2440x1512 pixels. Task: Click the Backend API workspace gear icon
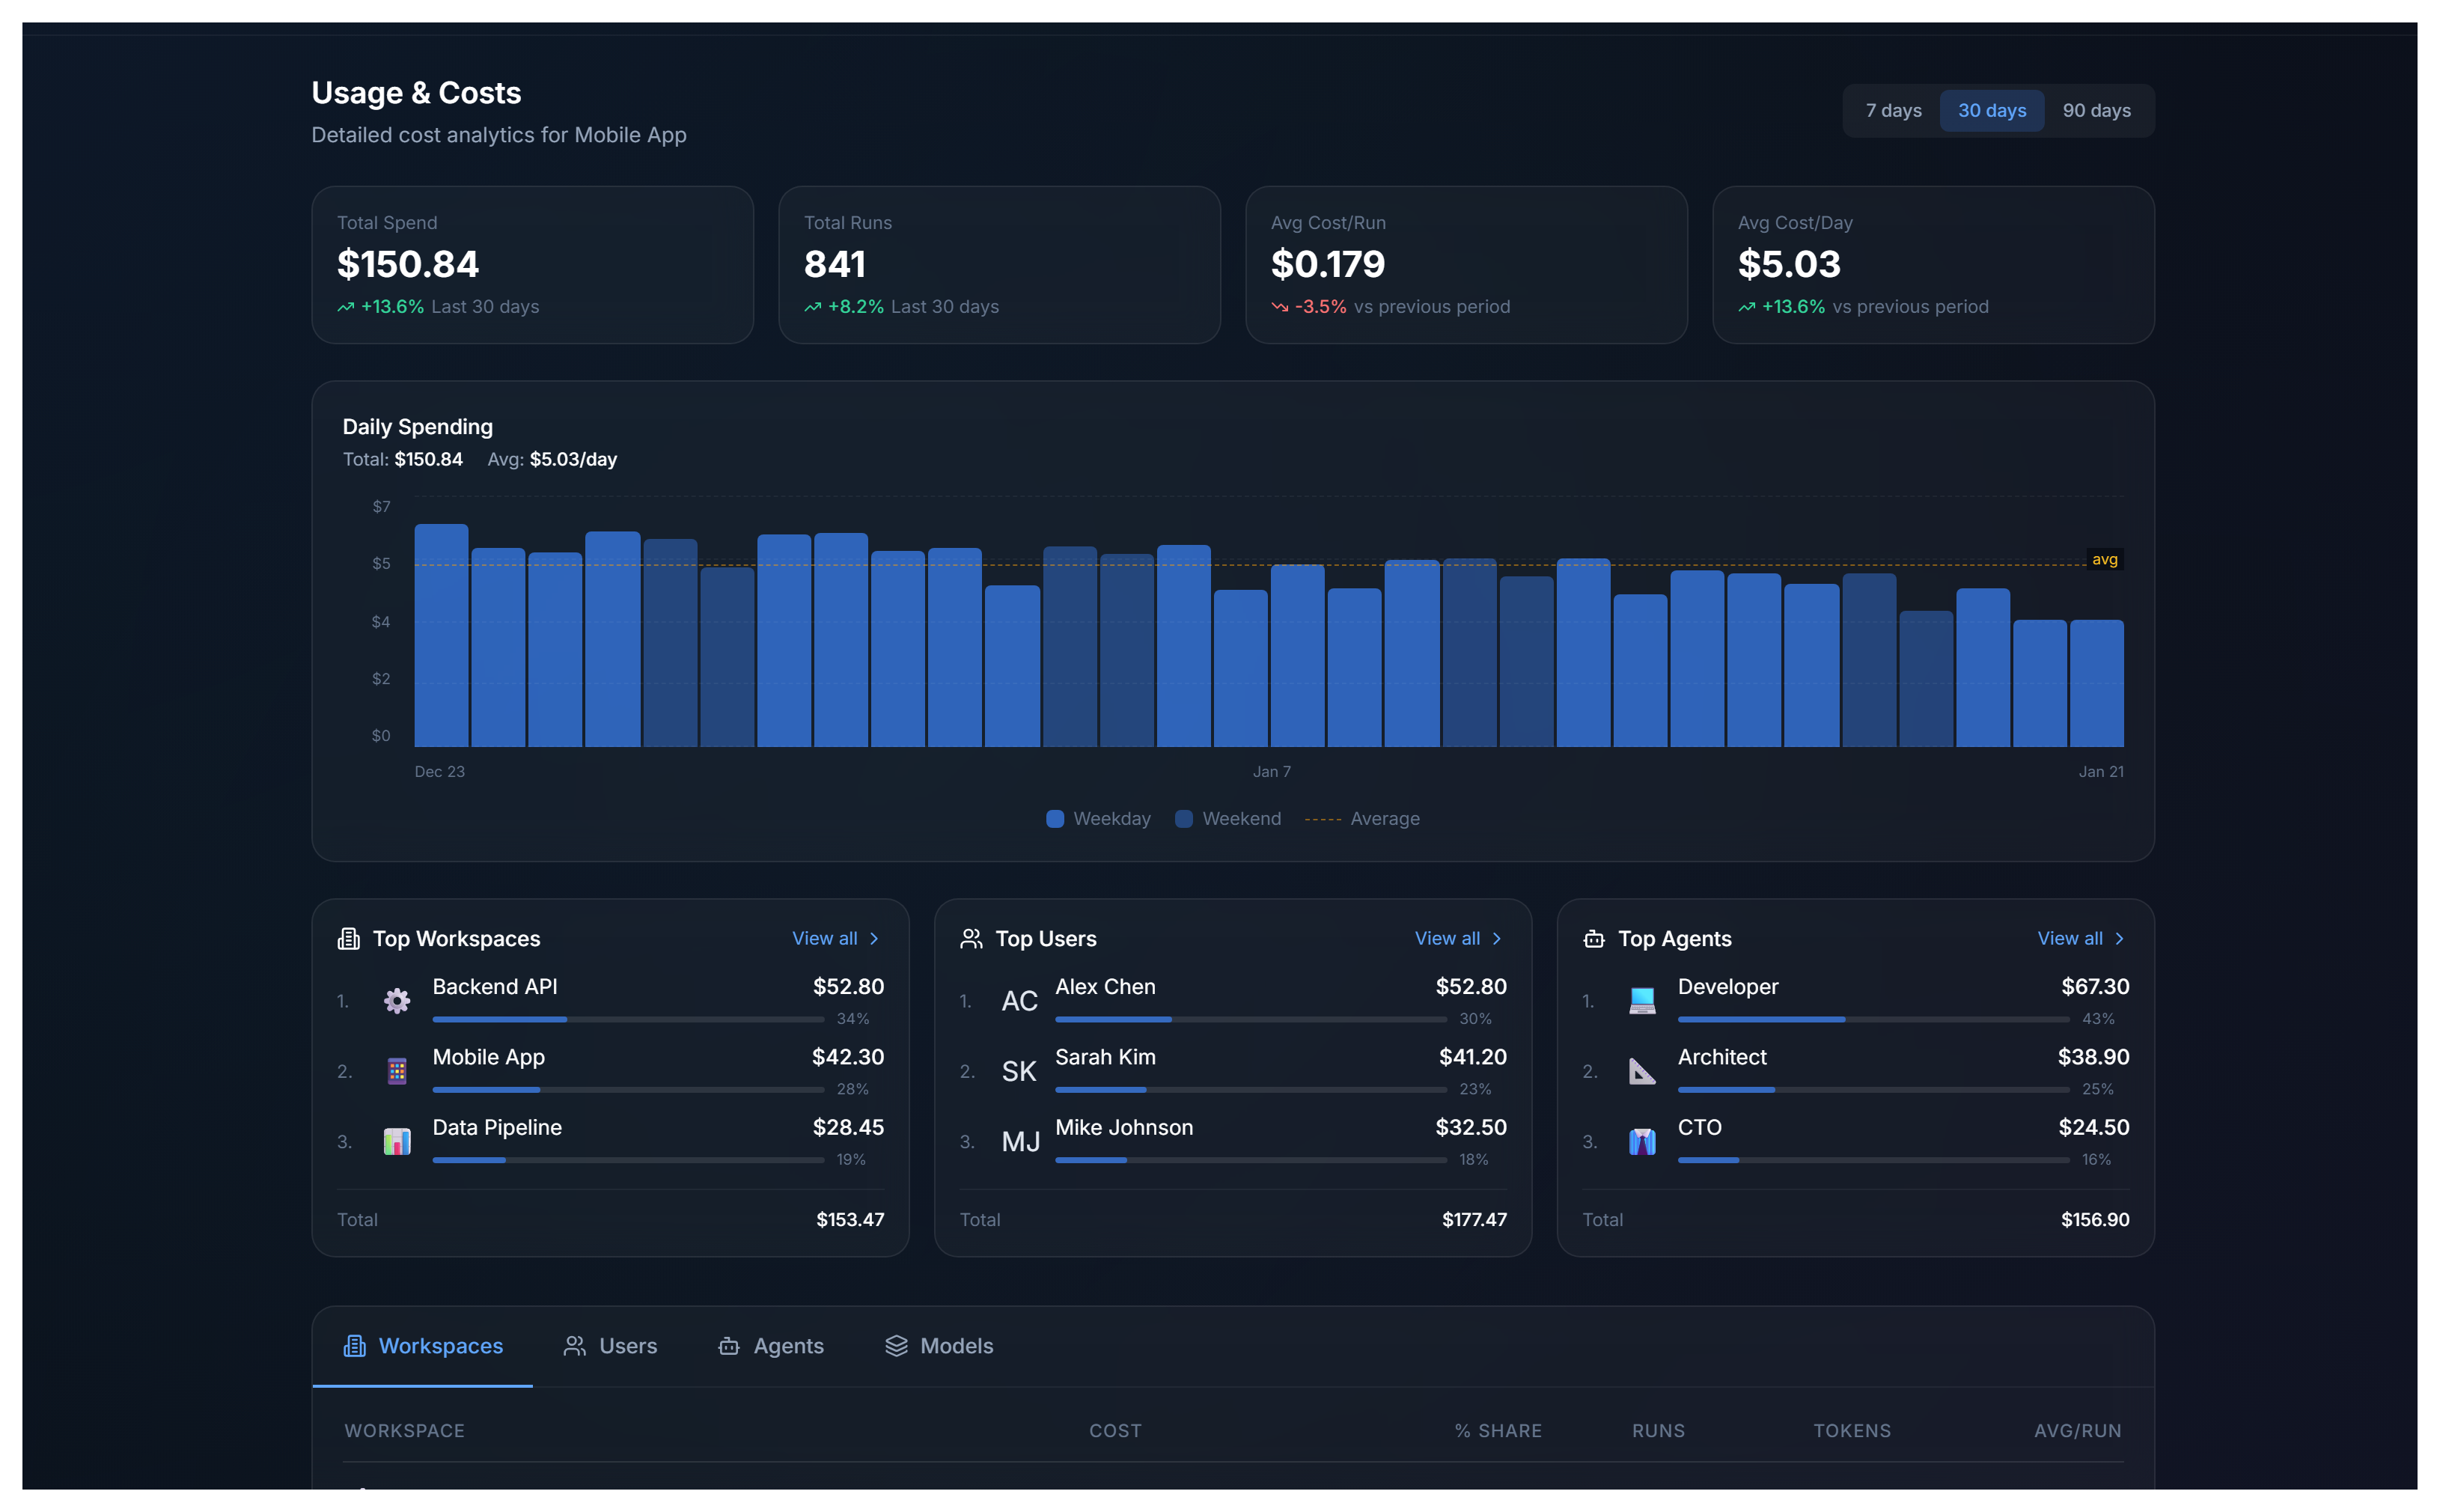coord(397,1000)
